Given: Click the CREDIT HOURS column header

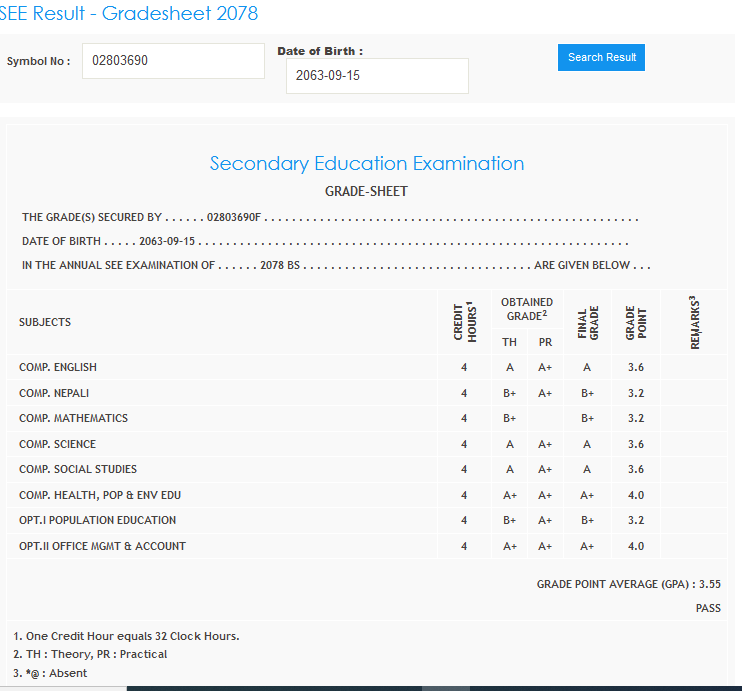Looking at the screenshot, I should click(463, 322).
